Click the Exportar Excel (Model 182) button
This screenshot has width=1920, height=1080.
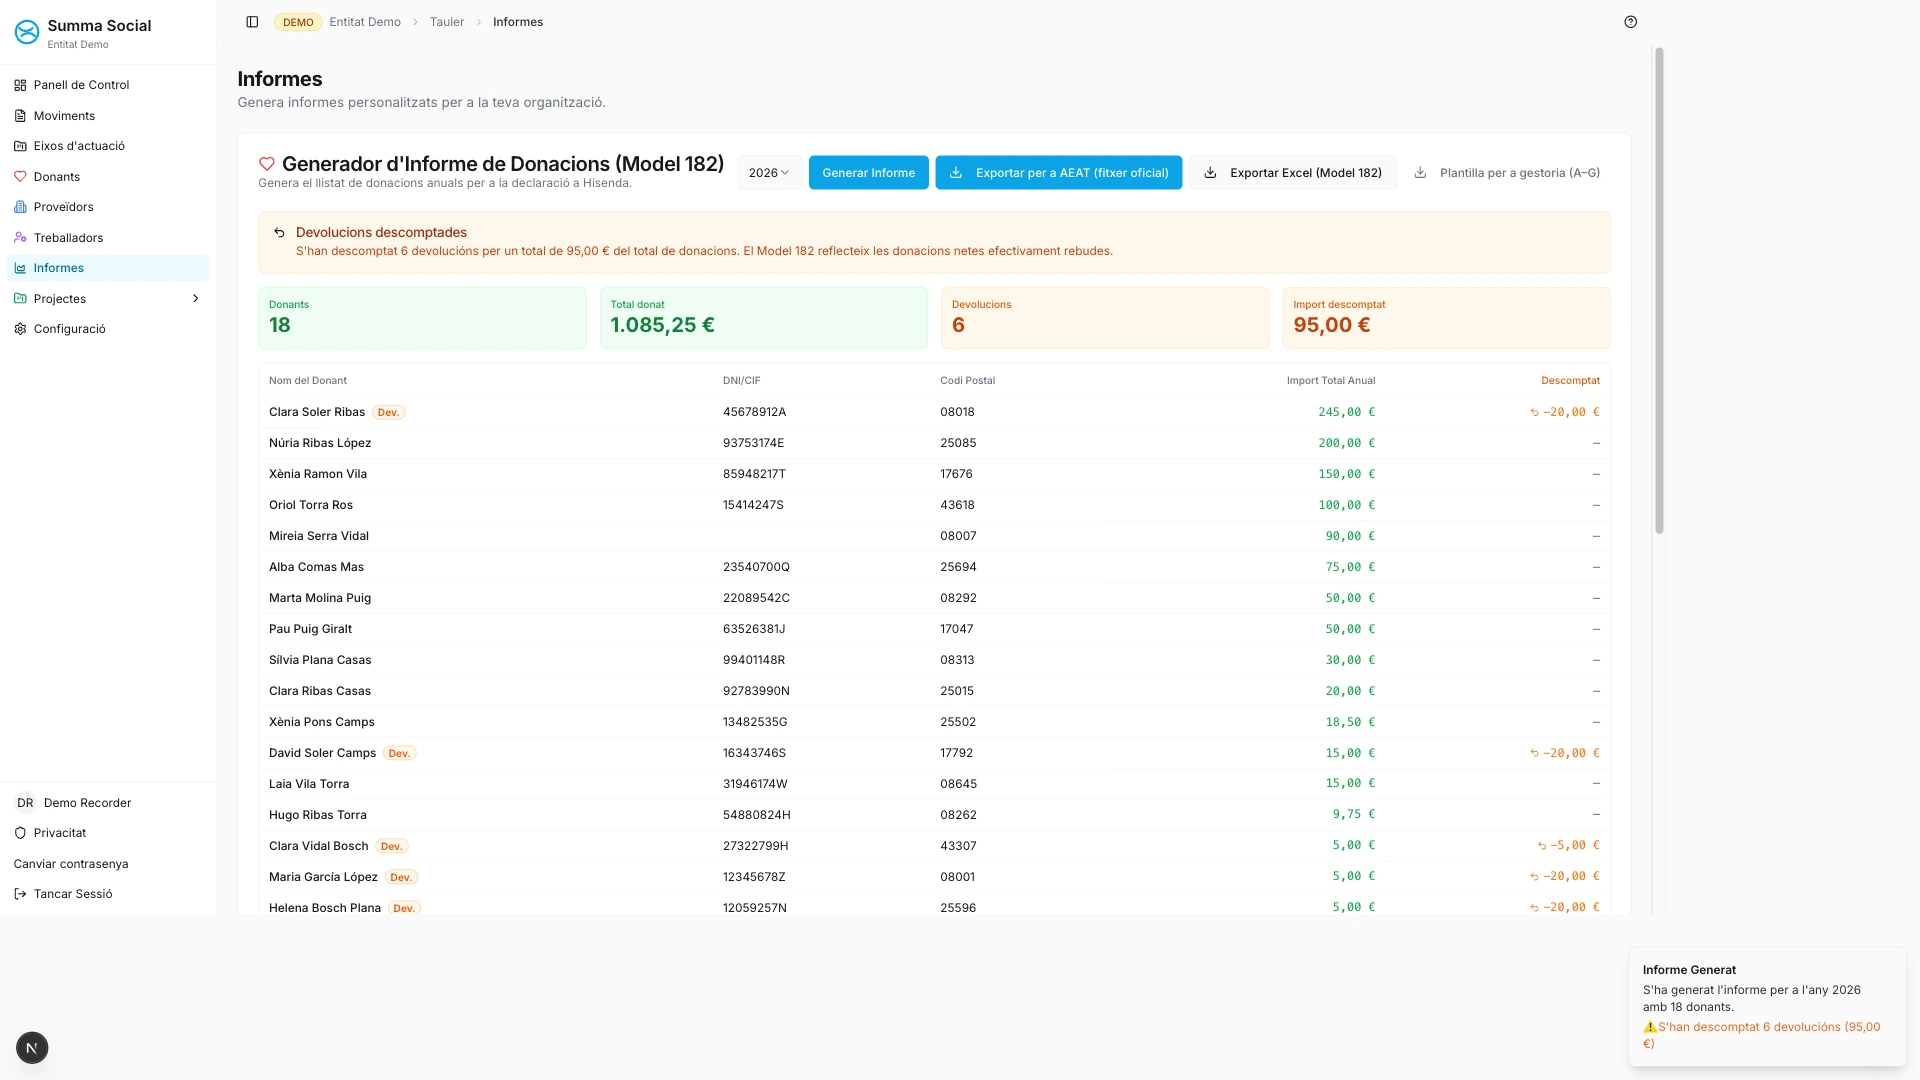(1292, 173)
